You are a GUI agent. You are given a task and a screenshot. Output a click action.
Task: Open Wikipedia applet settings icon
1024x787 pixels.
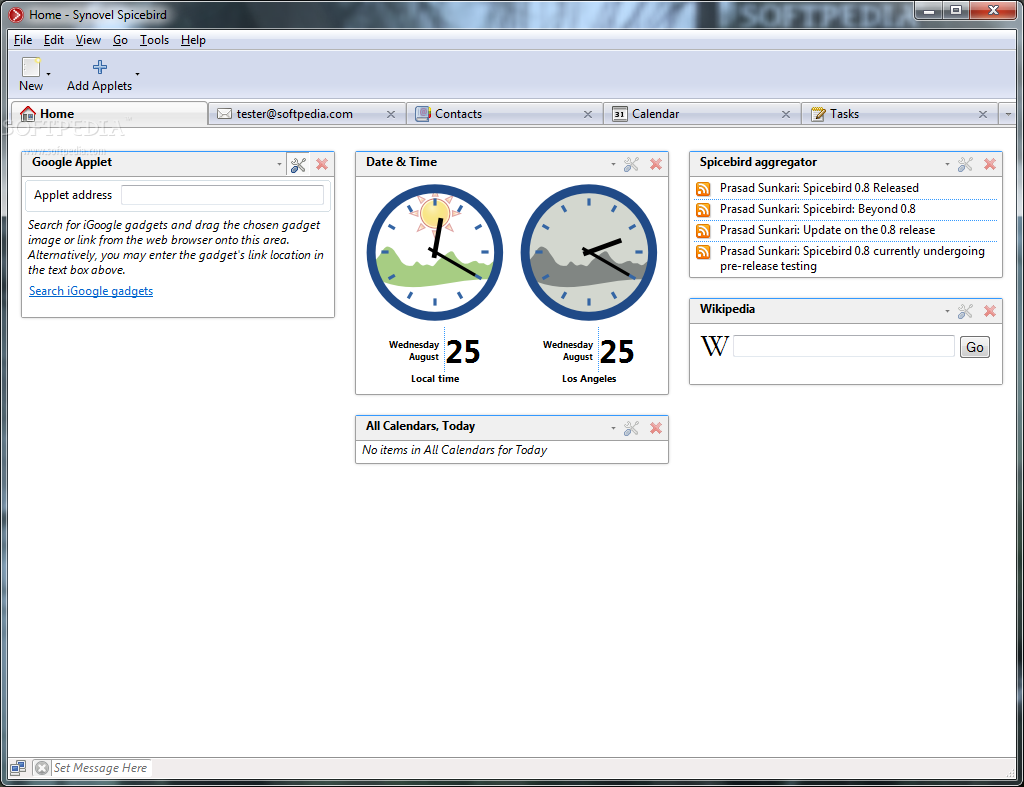pyautogui.click(x=965, y=311)
